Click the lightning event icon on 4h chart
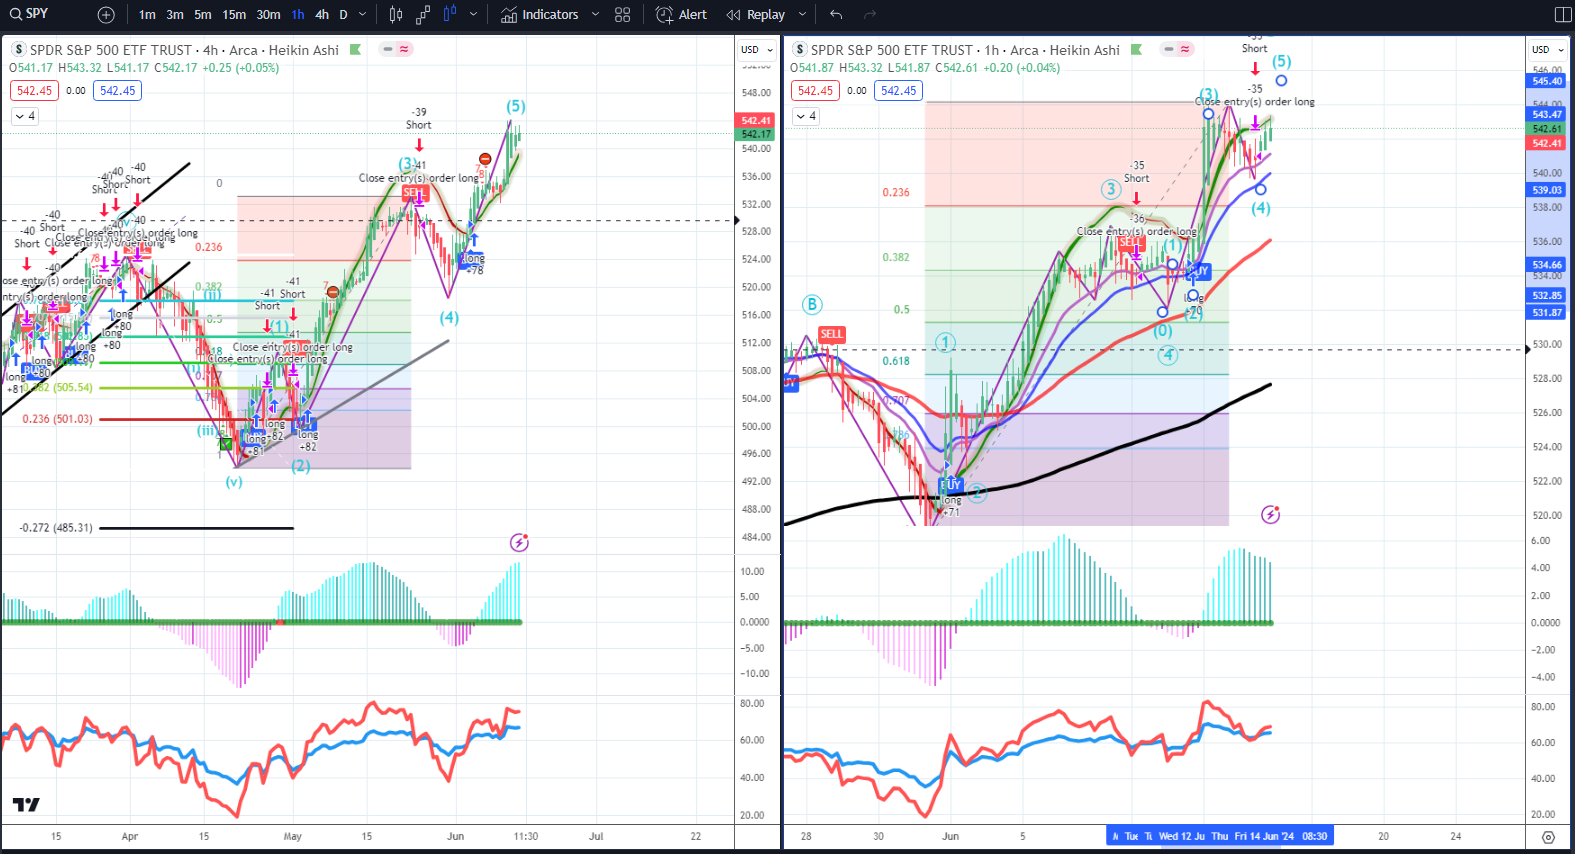The height and width of the screenshot is (854, 1575). (519, 543)
